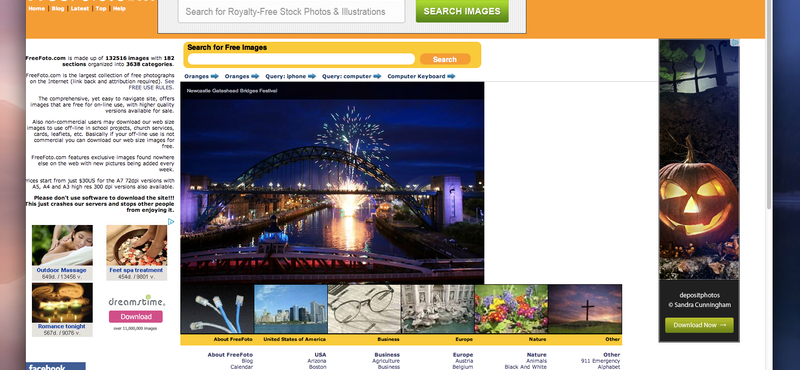This screenshot has height=370, width=800.
Task: Open the colorful flowers Nature thumbnail
Action: 511,309
